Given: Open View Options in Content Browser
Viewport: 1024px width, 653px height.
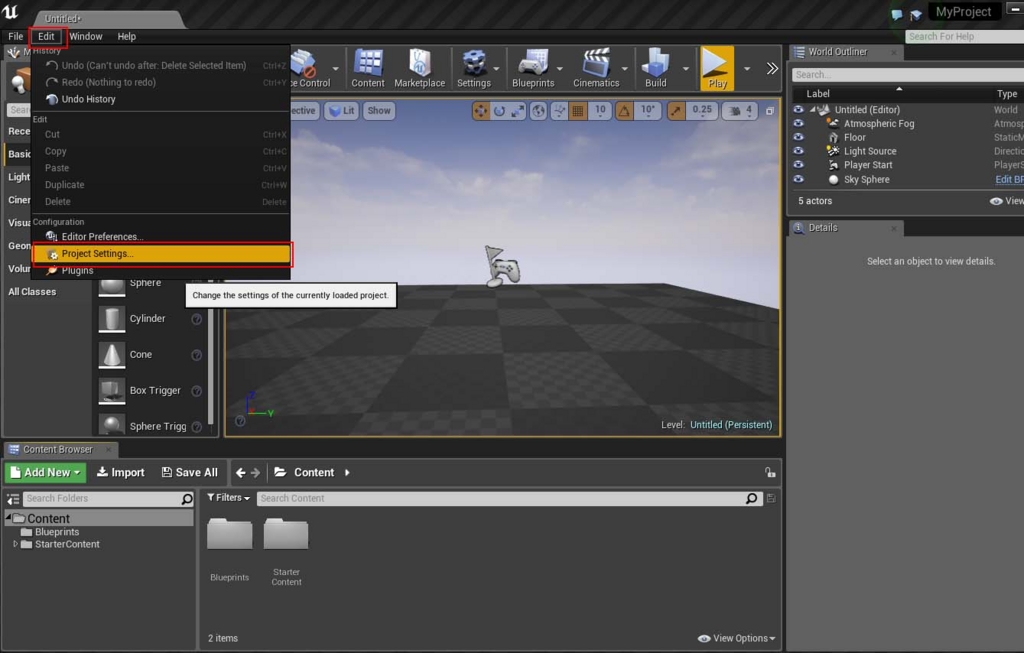Looking at the screenshot, I should (737, 638).
